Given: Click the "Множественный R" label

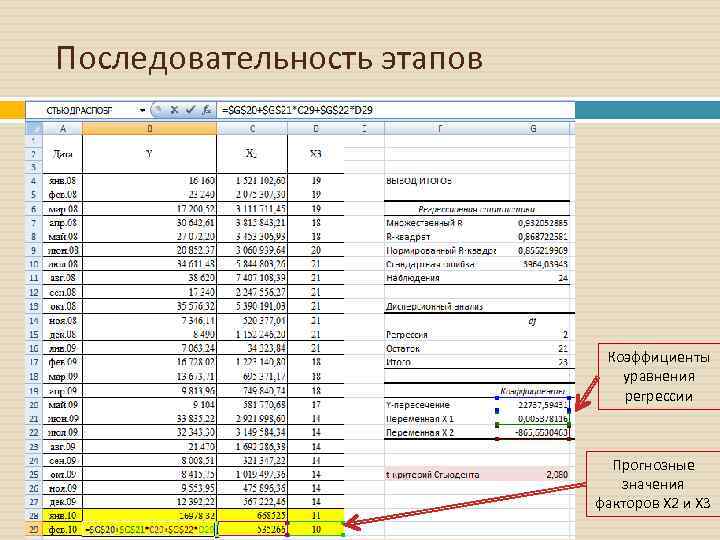Looking at the screenshot, I should [x=424, y=223].
